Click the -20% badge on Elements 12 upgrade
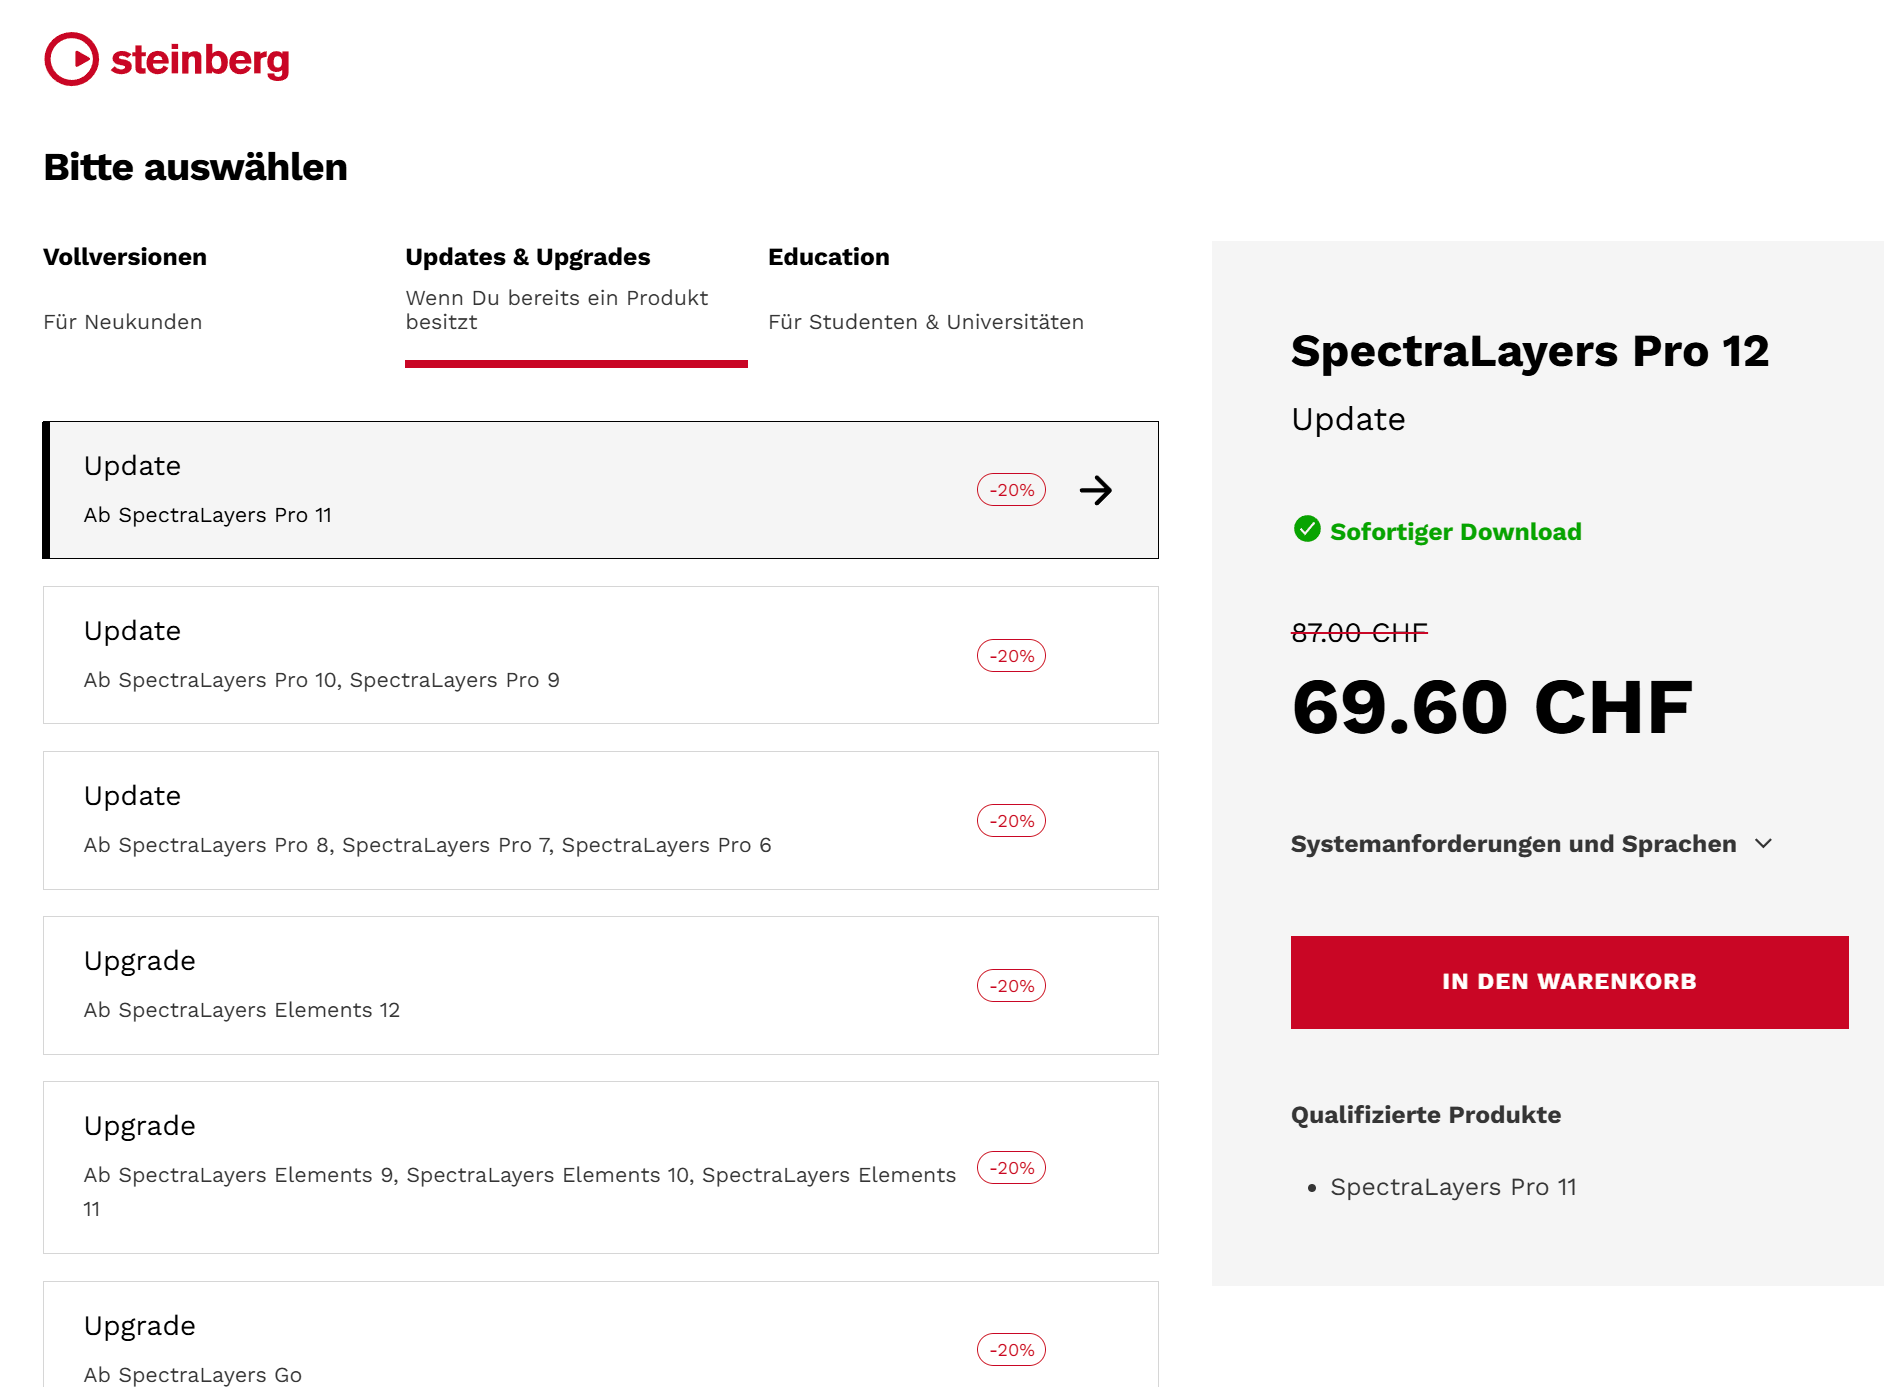Image resolution: width=1884 pixels, height=1387 pixels. point(1011,986)
